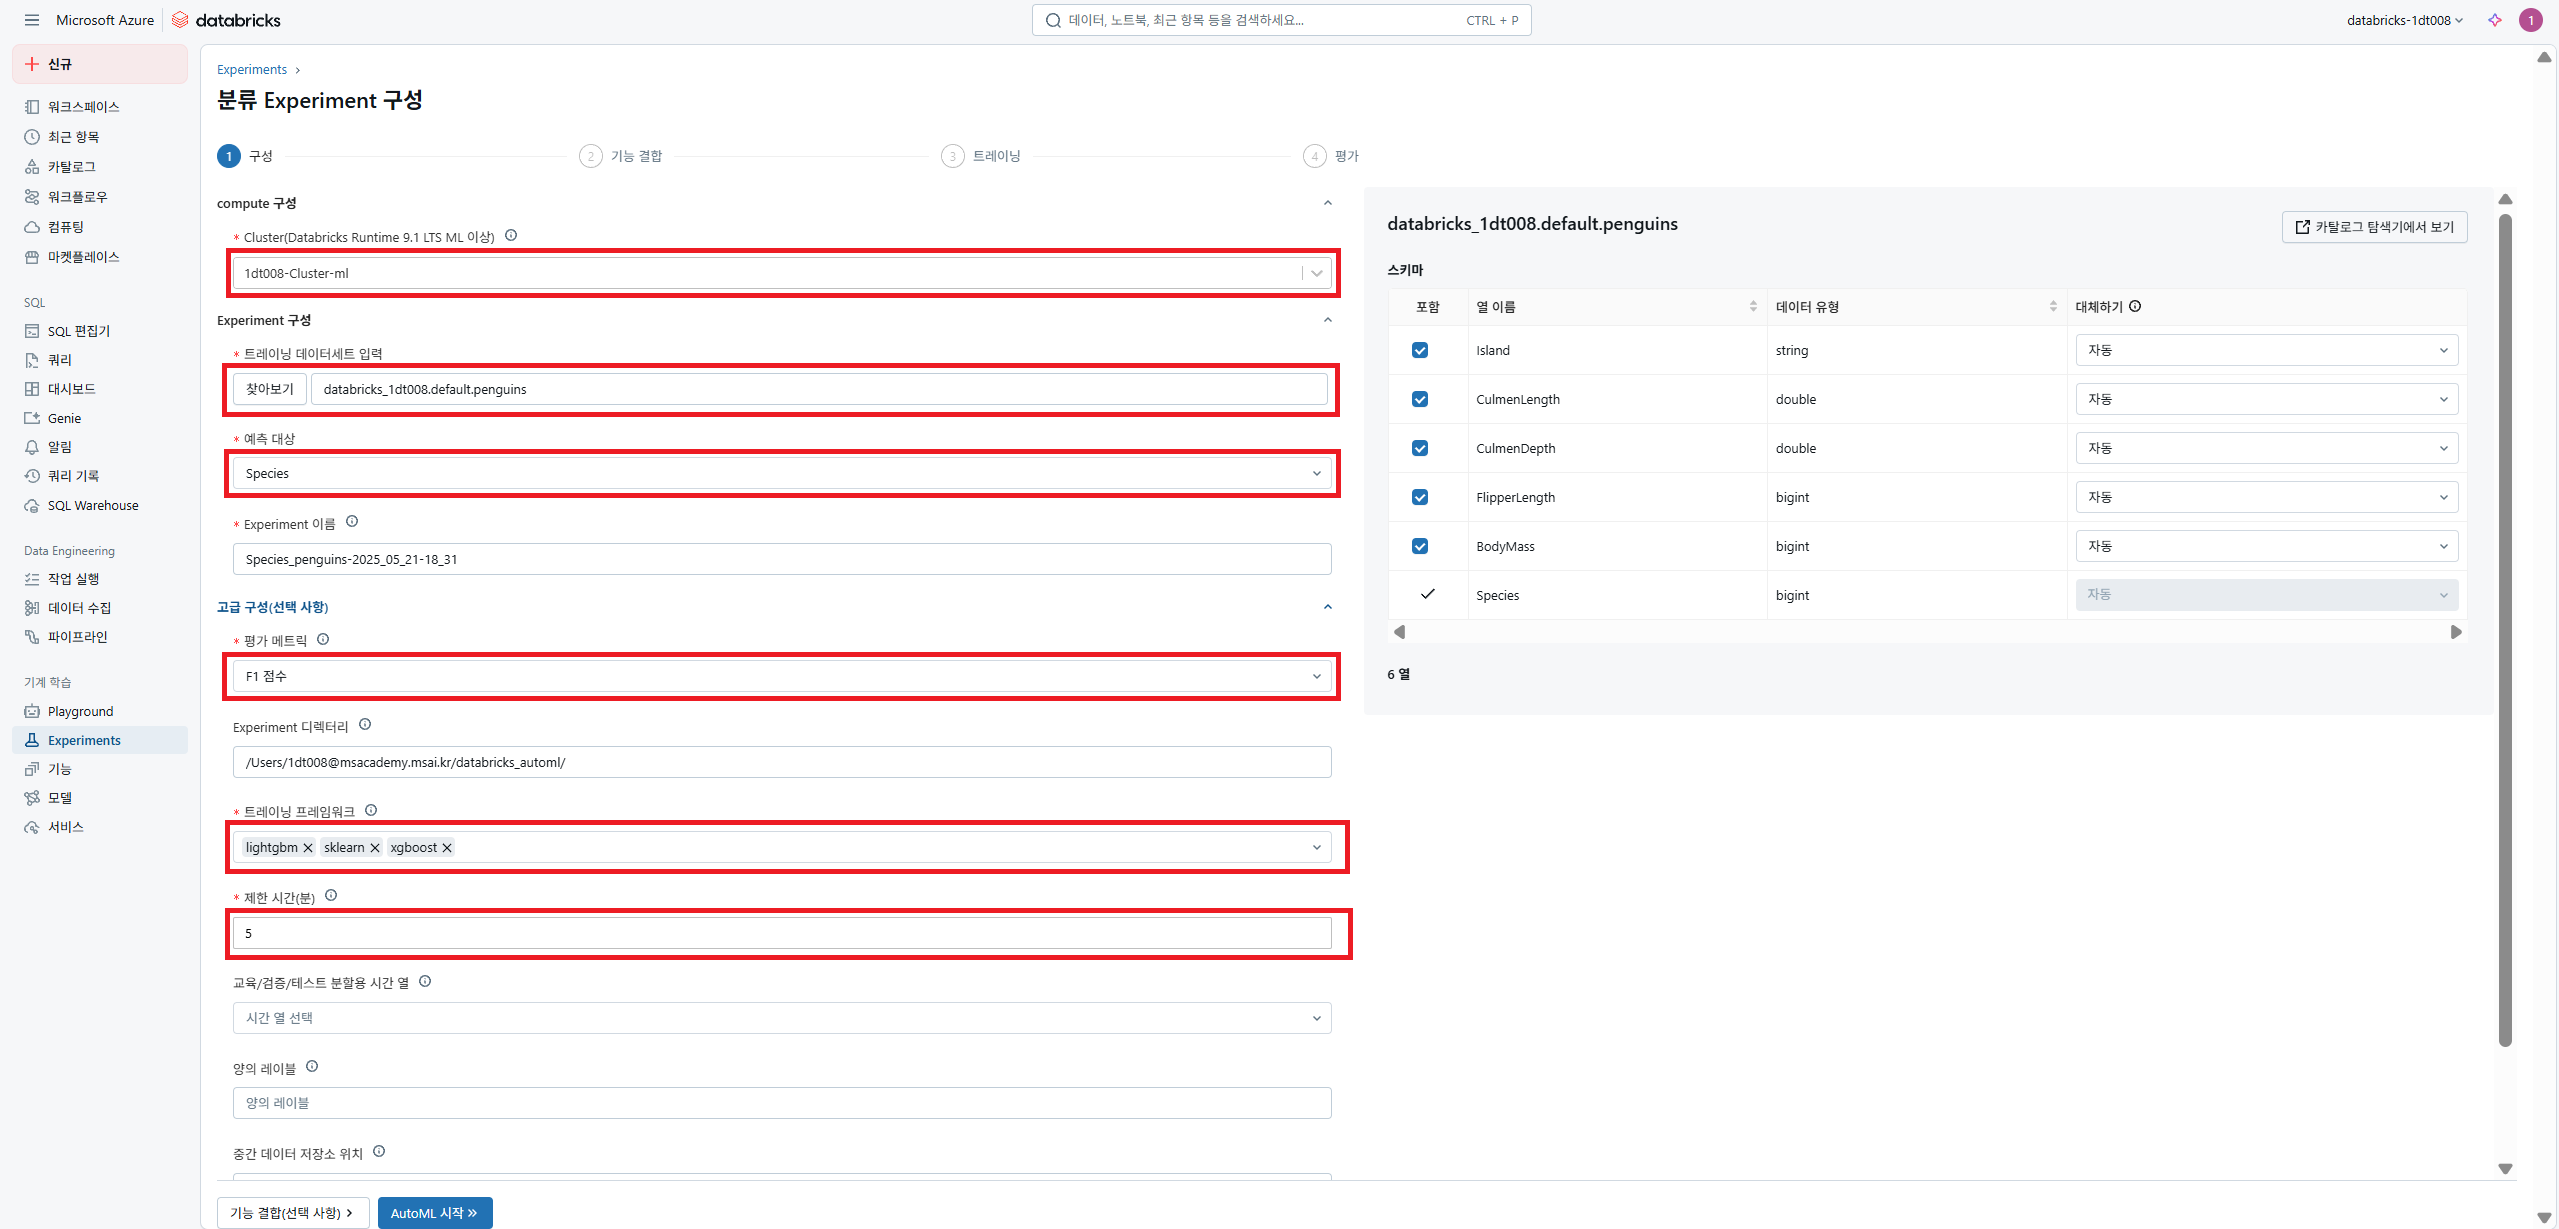Open the user avatar profile menu

coord(2531,20)
